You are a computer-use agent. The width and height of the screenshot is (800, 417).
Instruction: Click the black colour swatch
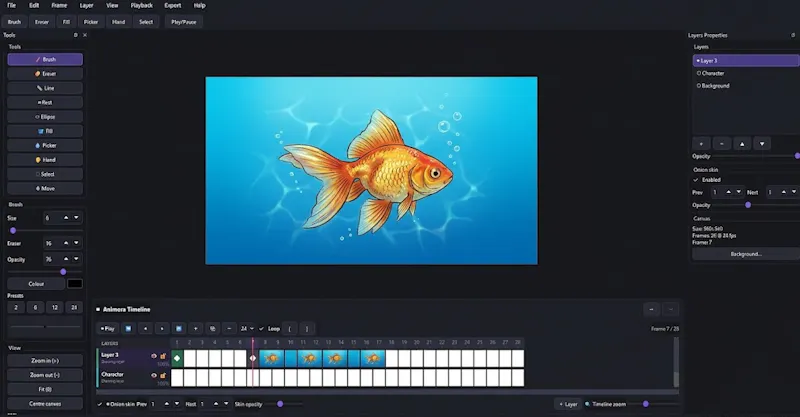point(74,284)
